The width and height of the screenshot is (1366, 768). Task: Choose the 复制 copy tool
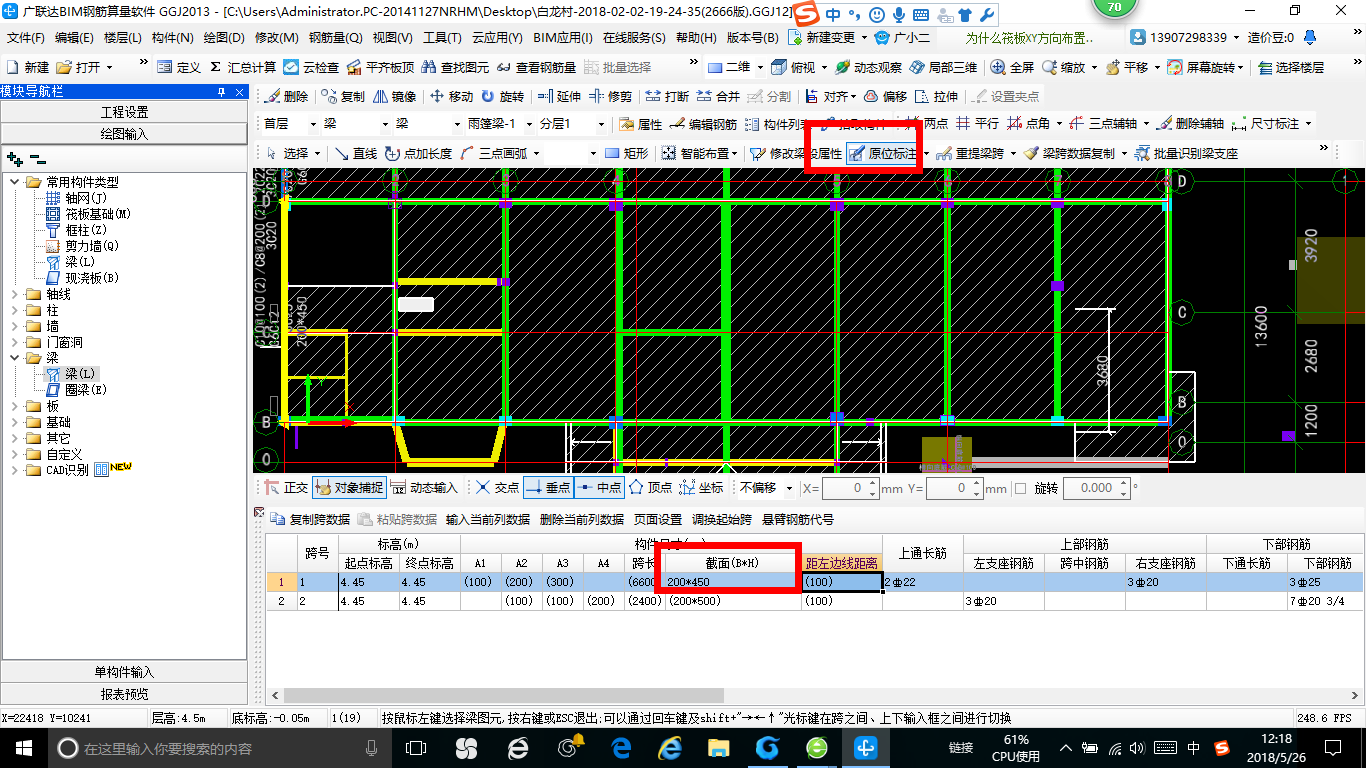343,97
